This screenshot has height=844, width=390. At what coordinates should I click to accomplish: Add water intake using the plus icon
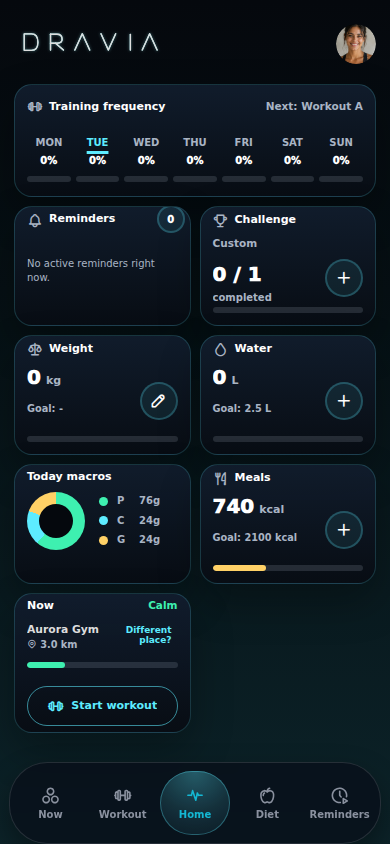(344, 401)
